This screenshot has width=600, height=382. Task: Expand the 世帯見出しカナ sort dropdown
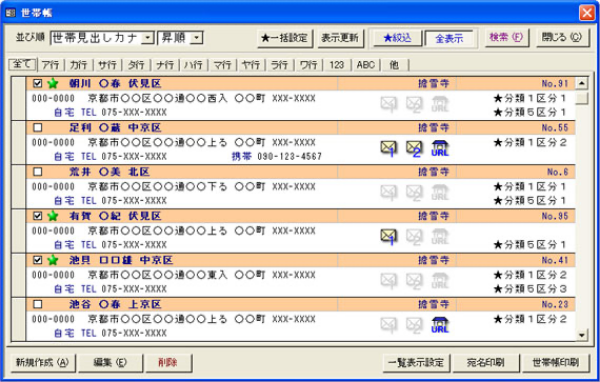[x=147, y=38]
